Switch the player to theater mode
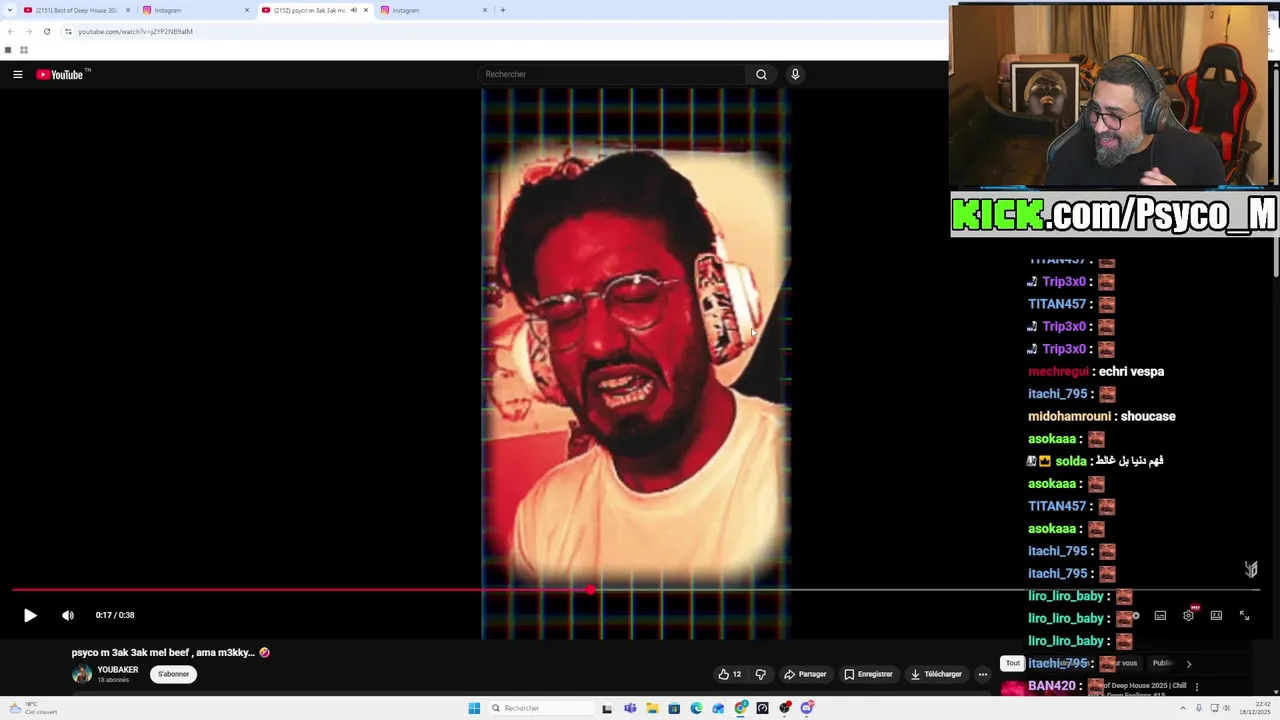 coord(1216,615)
